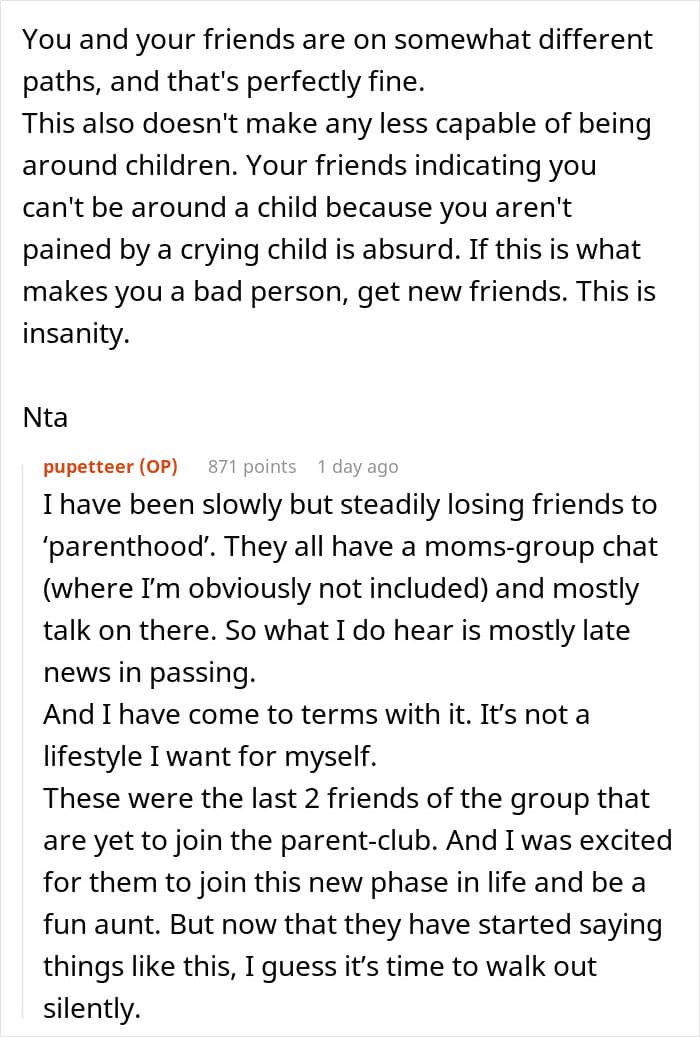
Task: Click the line beginning 'This also doesn't make'
Action: click(337, 124)
